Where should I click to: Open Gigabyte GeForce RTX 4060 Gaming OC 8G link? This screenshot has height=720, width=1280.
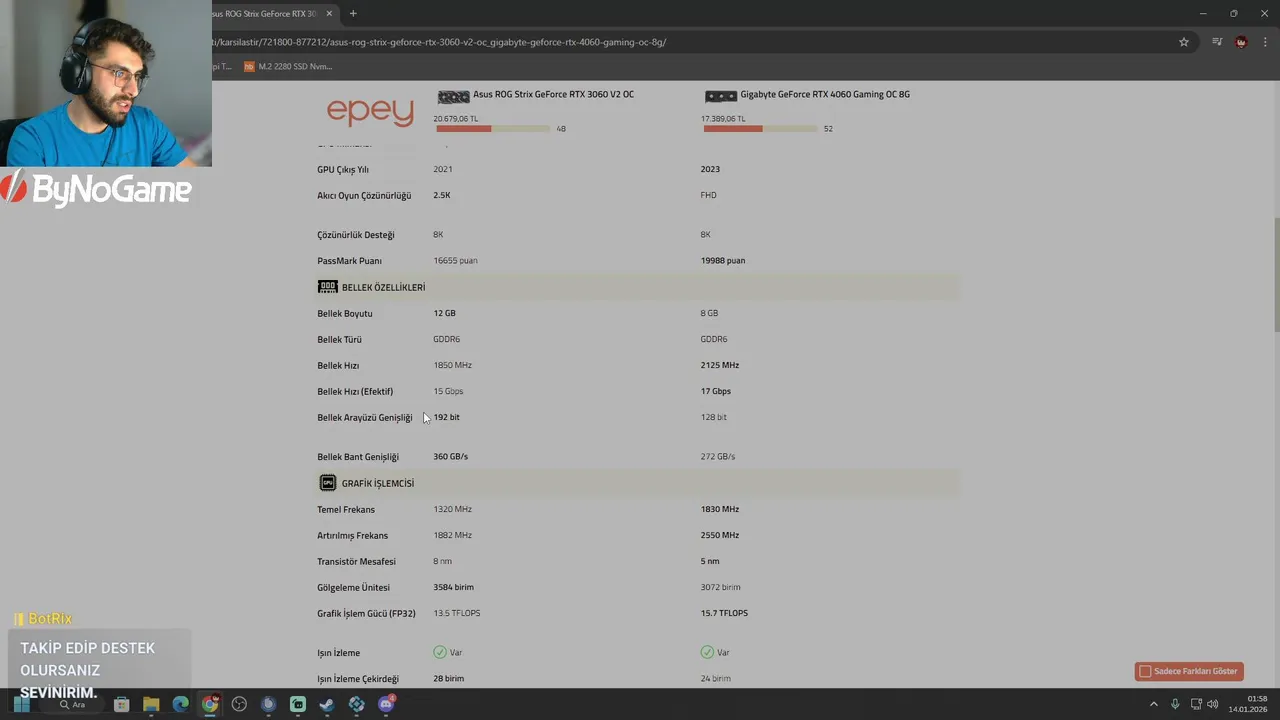click(825, 94)
